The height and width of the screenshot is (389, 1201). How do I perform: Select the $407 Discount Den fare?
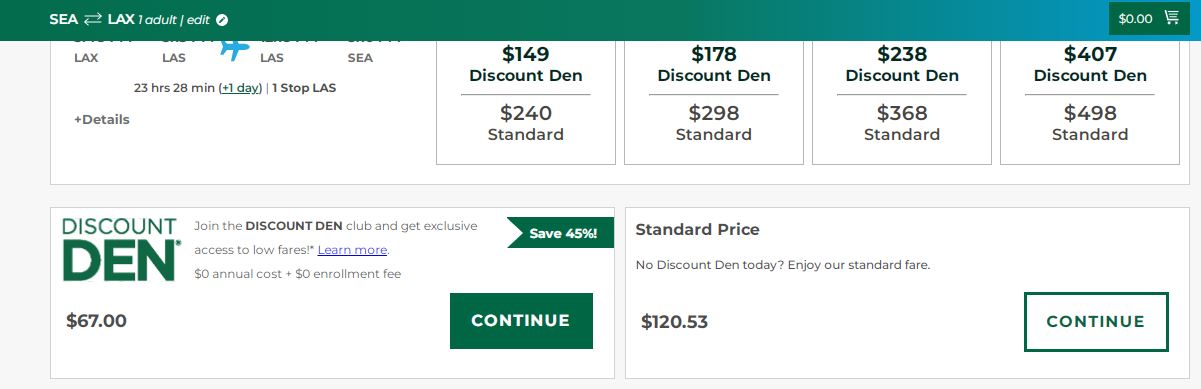pos(1090,64)
